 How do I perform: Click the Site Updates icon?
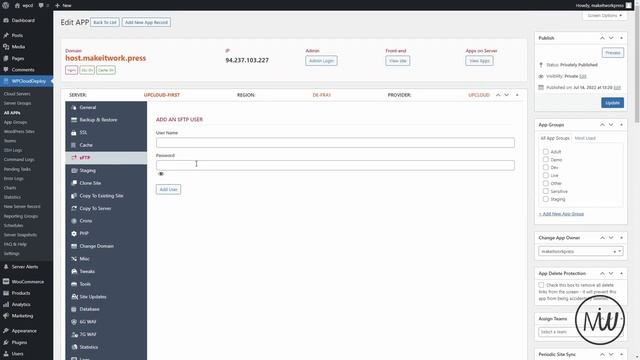[74, 297]
